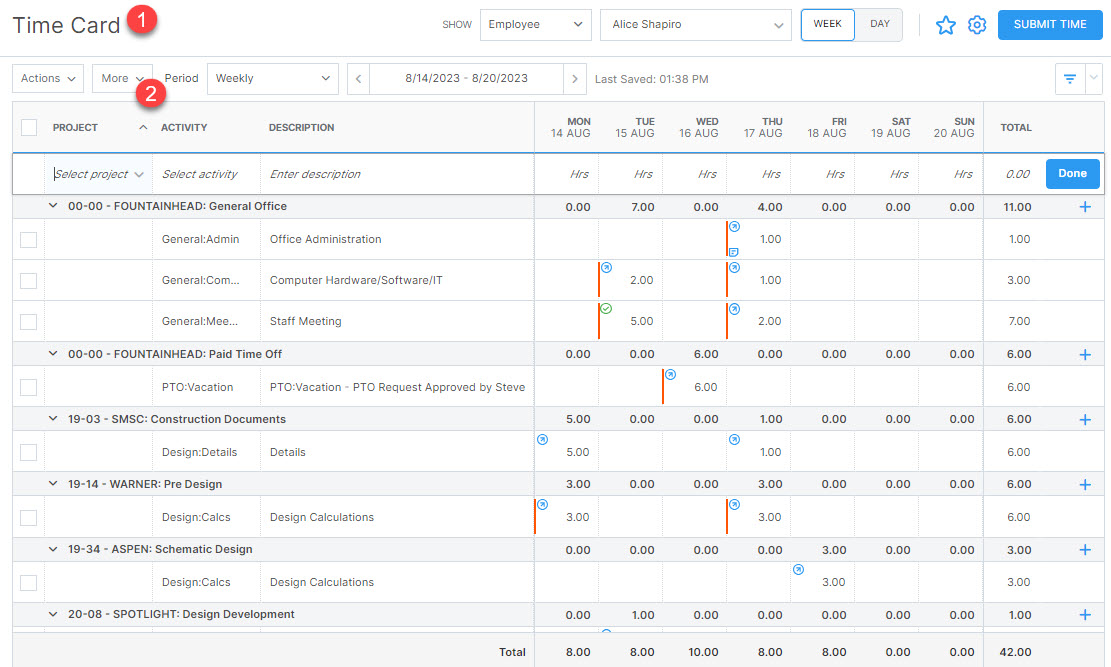Click the Enter description field
The image size is (1111, 667).
point(396,174)
